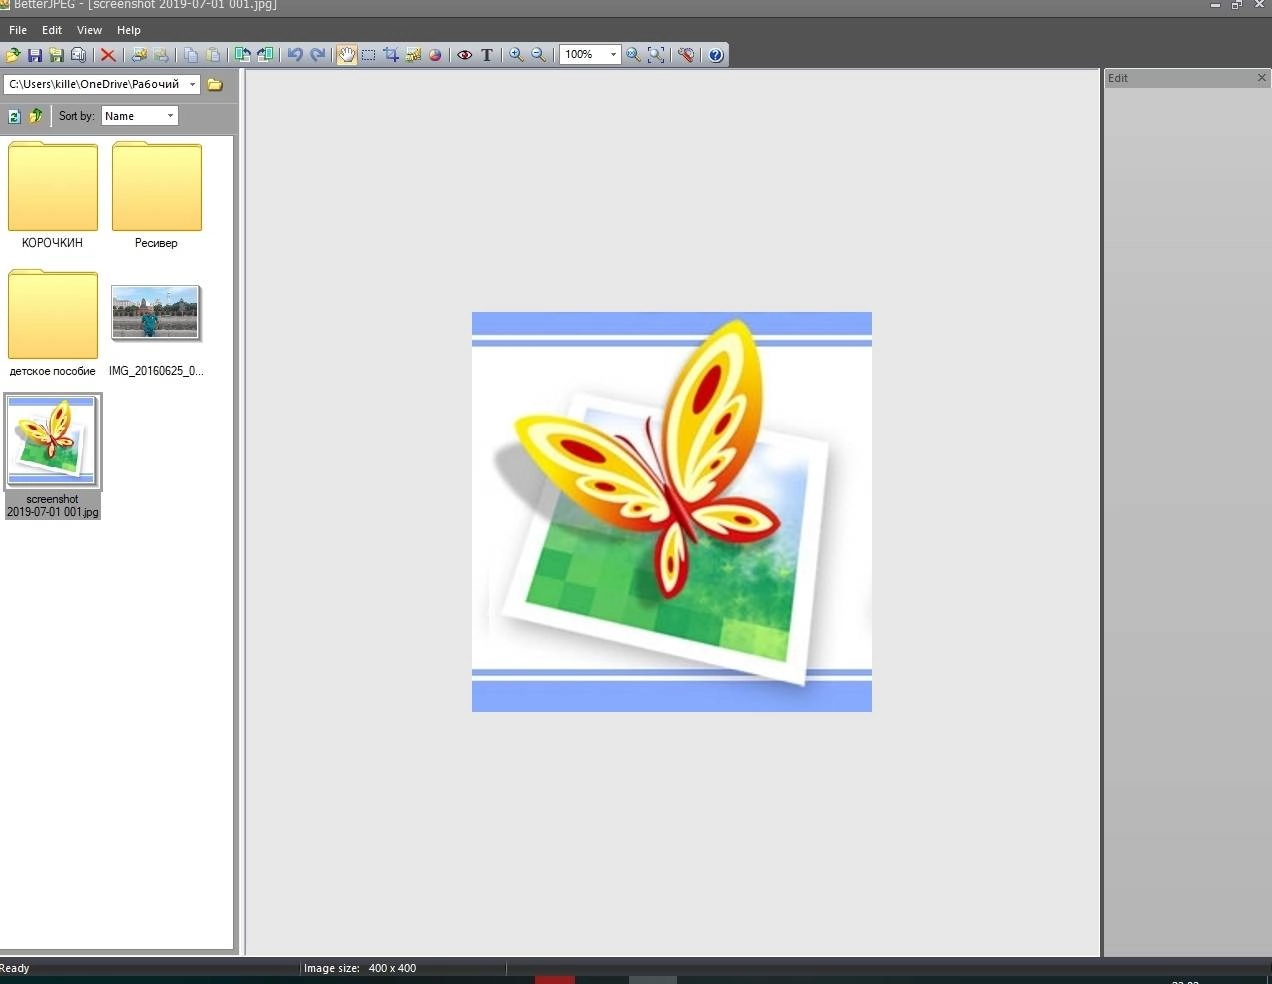Click the butterfly image in the canvas
1272x984 pixels.
point(672,512)
